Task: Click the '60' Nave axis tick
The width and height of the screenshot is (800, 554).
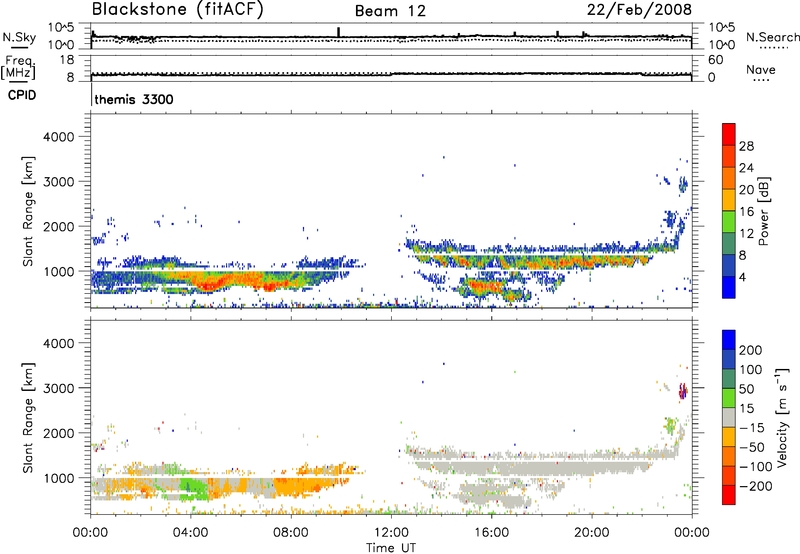Action: pyautogui.click(x=715, y=60)
